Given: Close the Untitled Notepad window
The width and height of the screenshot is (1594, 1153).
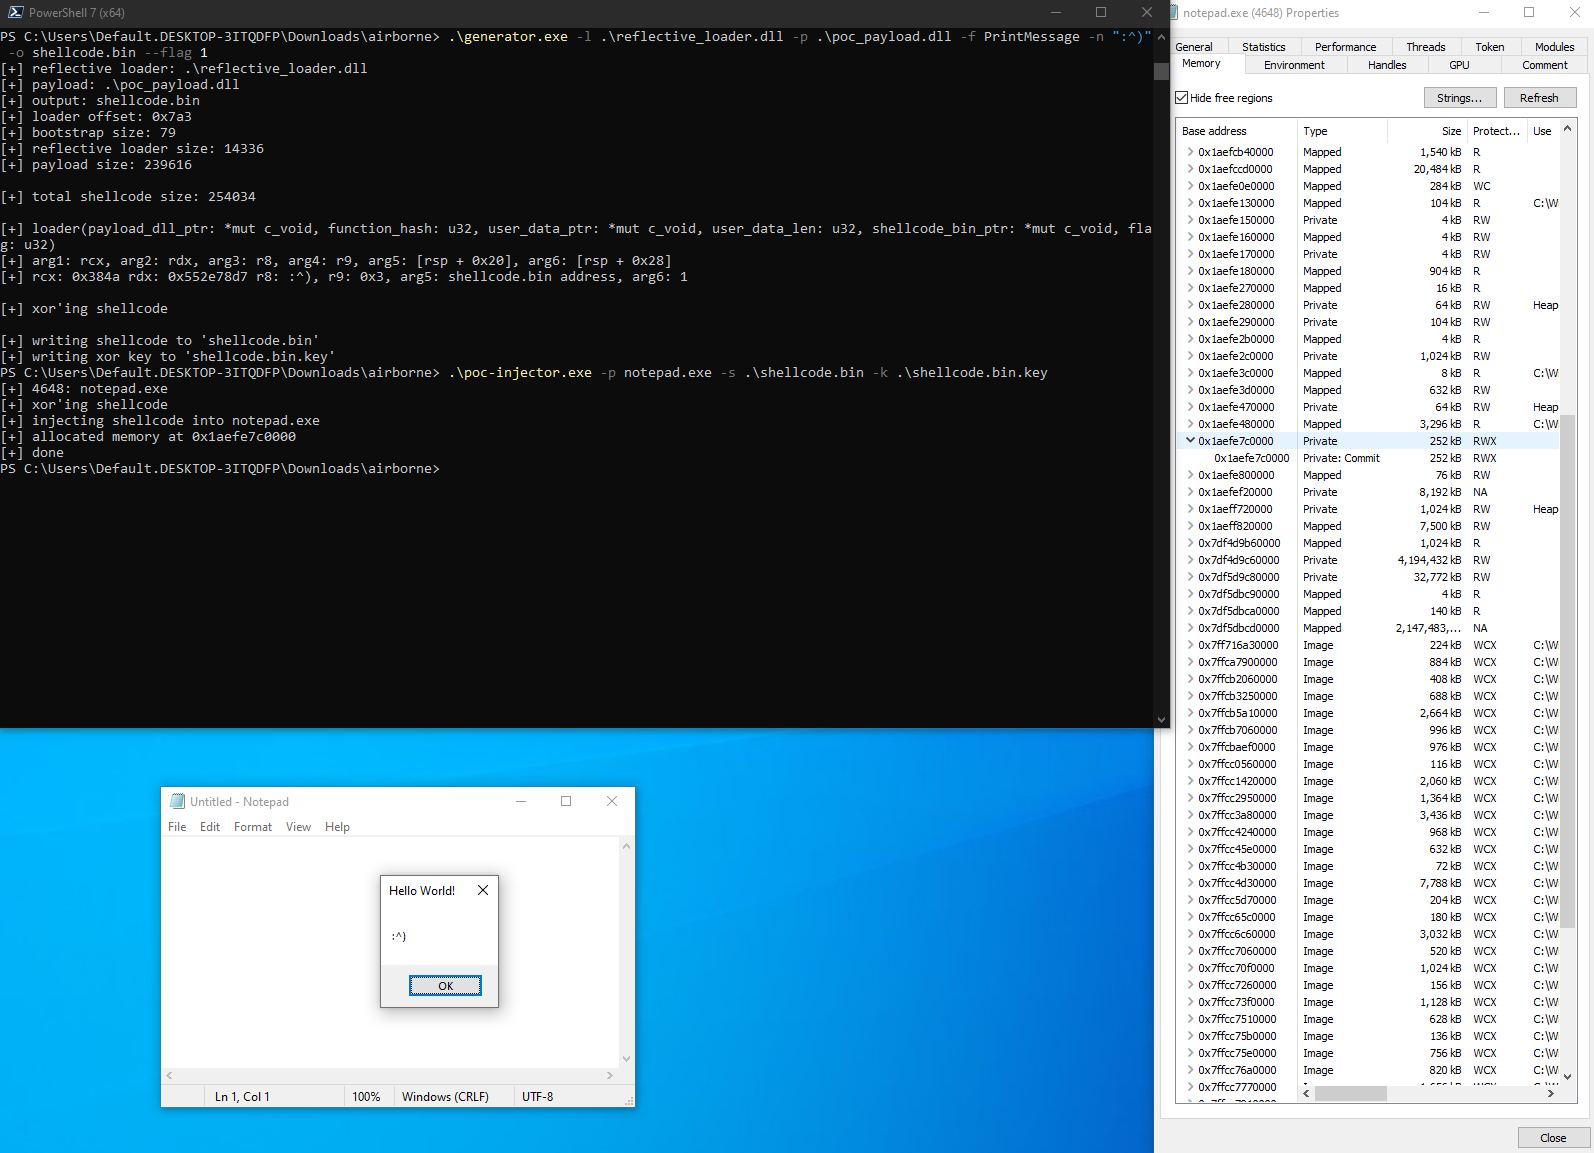Looking at the screenshot, I should 612,801.
